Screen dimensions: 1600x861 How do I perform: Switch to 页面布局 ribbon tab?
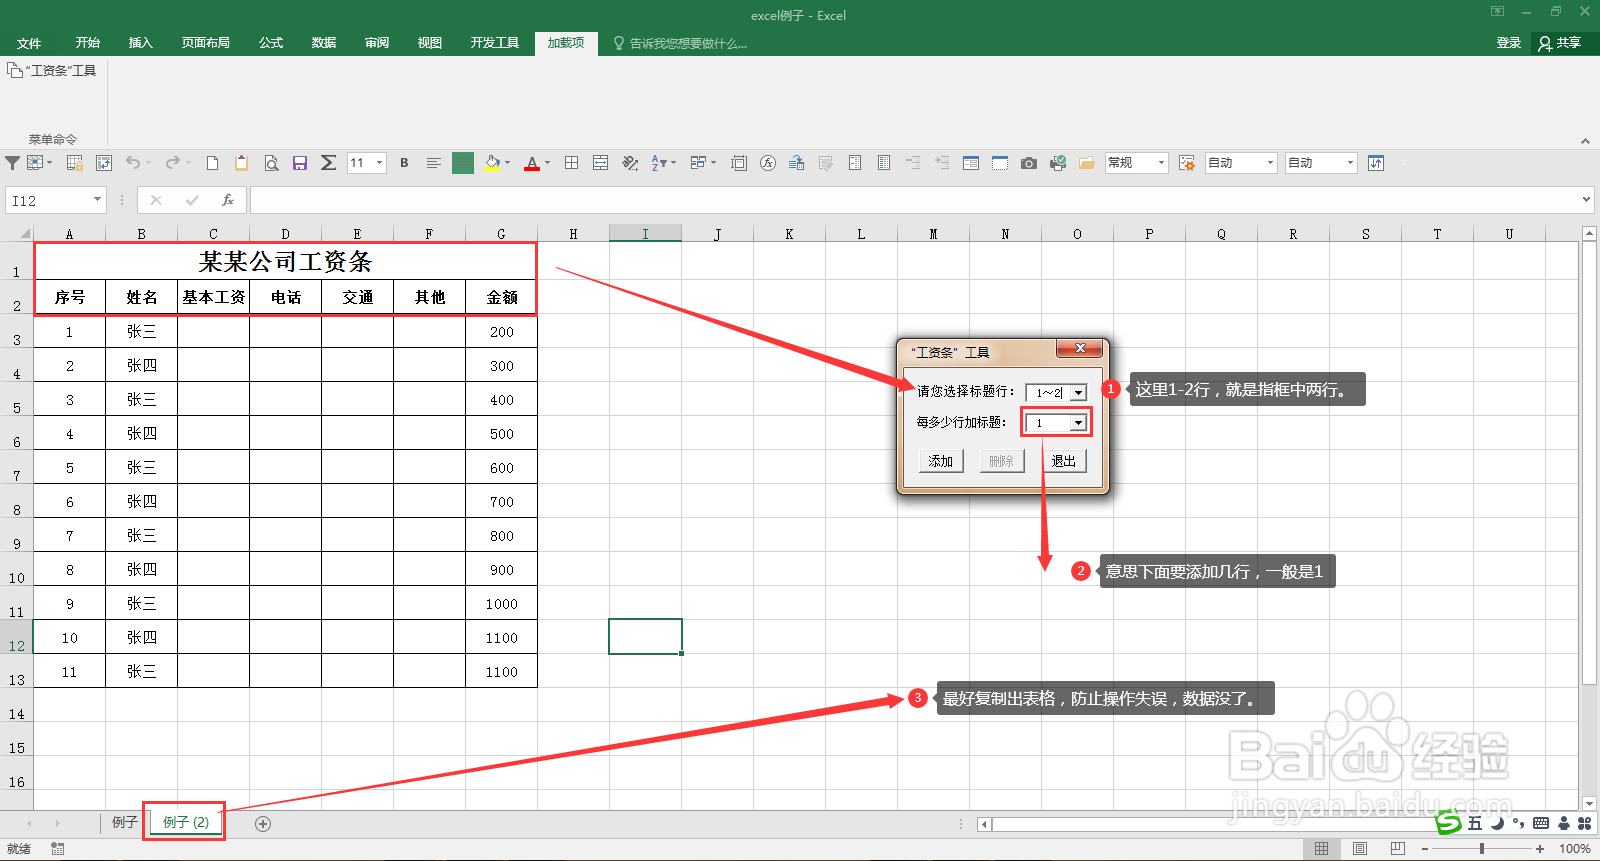click(206, 43)
